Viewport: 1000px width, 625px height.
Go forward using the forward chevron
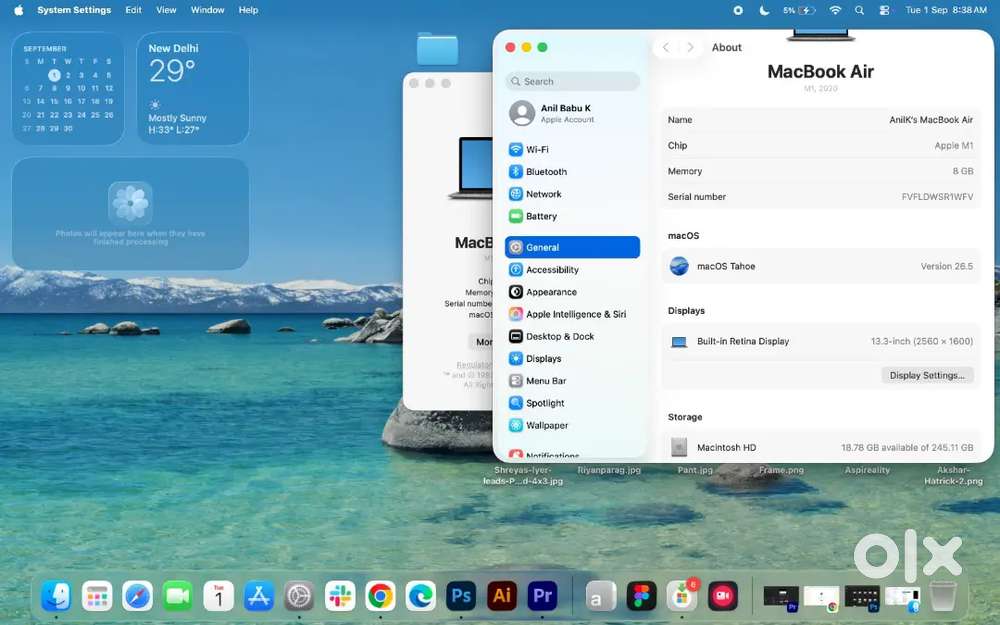click(690, 47)
